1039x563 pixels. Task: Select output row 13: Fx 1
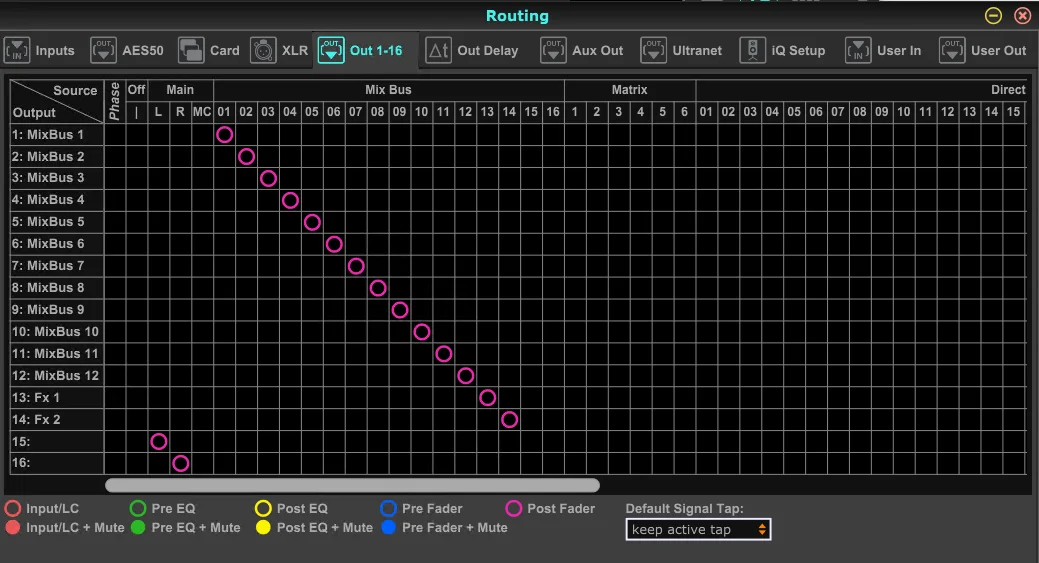click(x=56, y=397)
